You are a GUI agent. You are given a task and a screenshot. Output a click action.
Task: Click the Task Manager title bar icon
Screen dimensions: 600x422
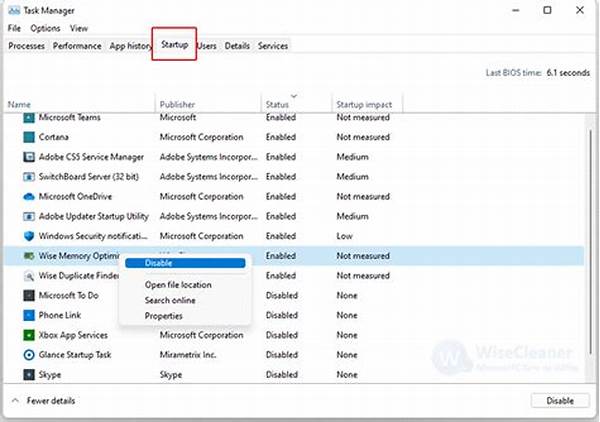[x=14, y=10]
